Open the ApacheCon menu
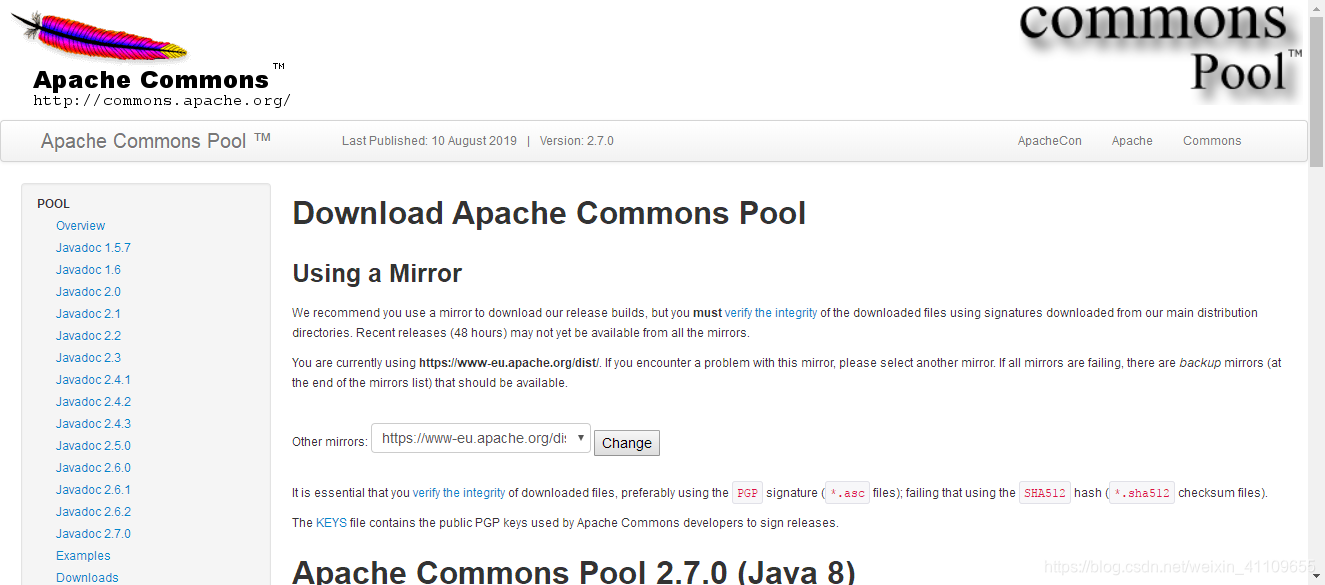 point(1049,141)
